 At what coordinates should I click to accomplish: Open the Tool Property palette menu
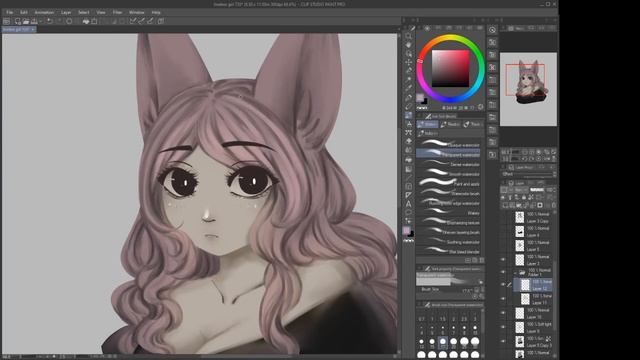click(419, 269)
